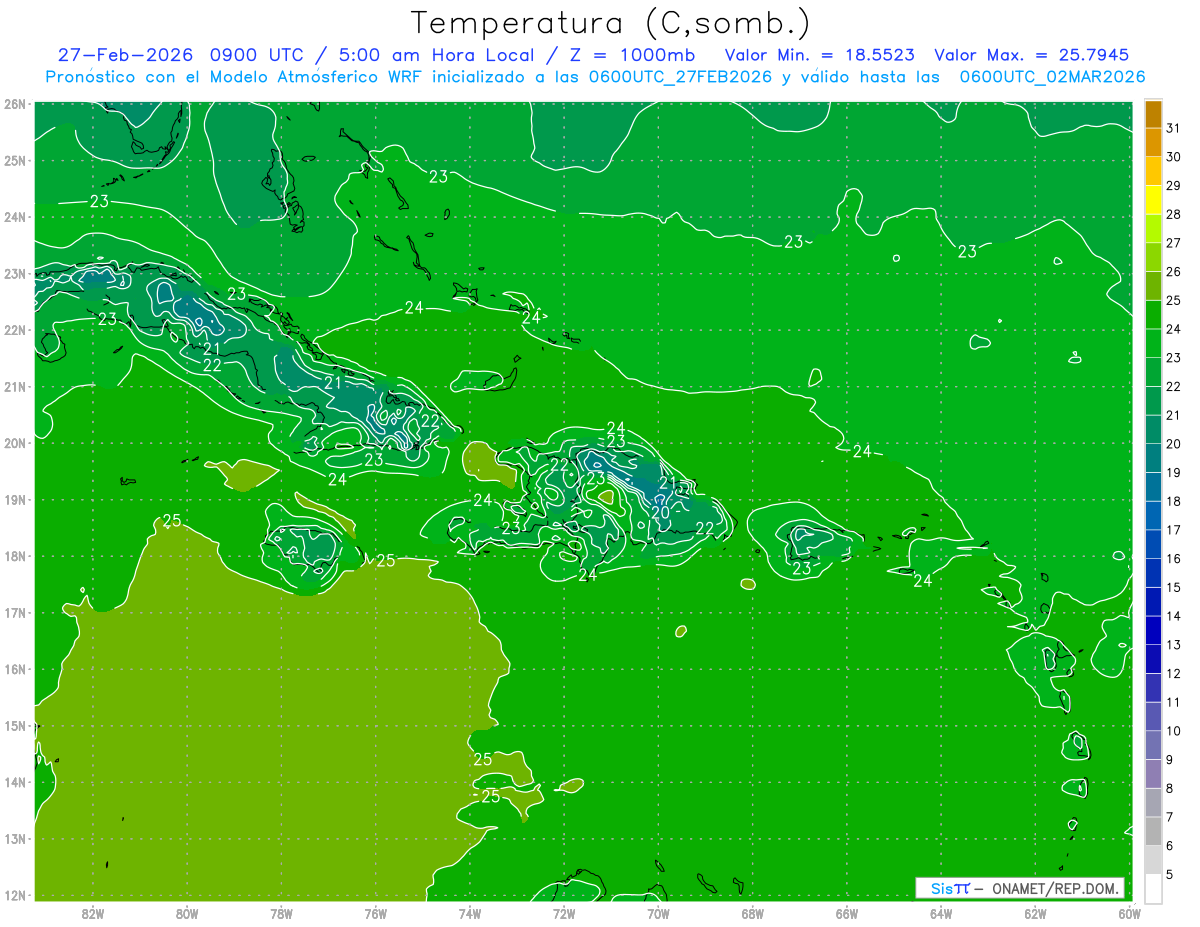
Task: Click the legend swatch between 18 and 19
Action: (1154, 487)
